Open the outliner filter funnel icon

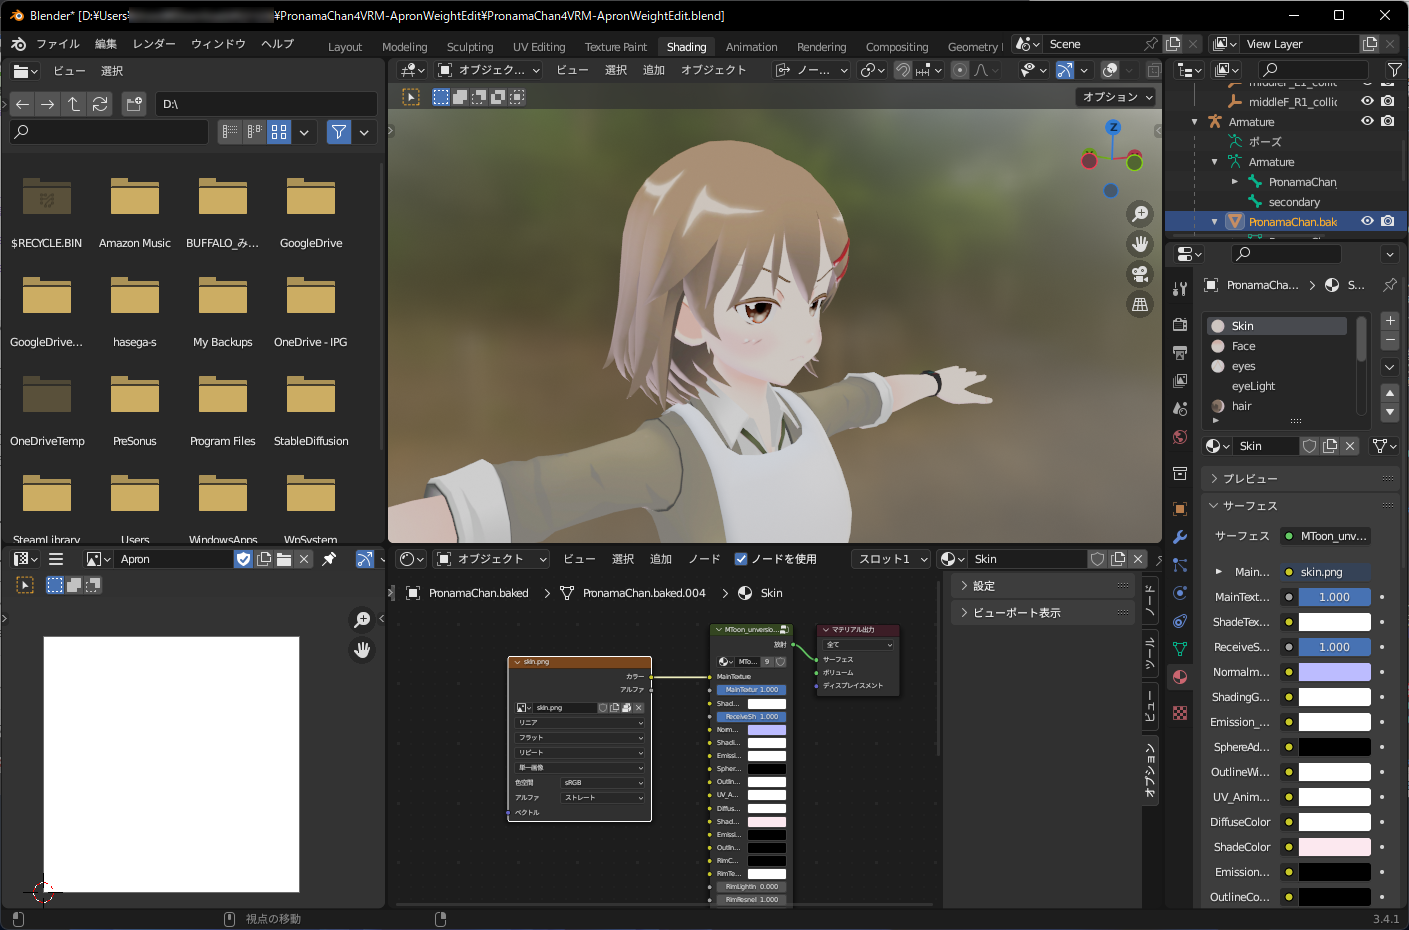(1394, 69)
